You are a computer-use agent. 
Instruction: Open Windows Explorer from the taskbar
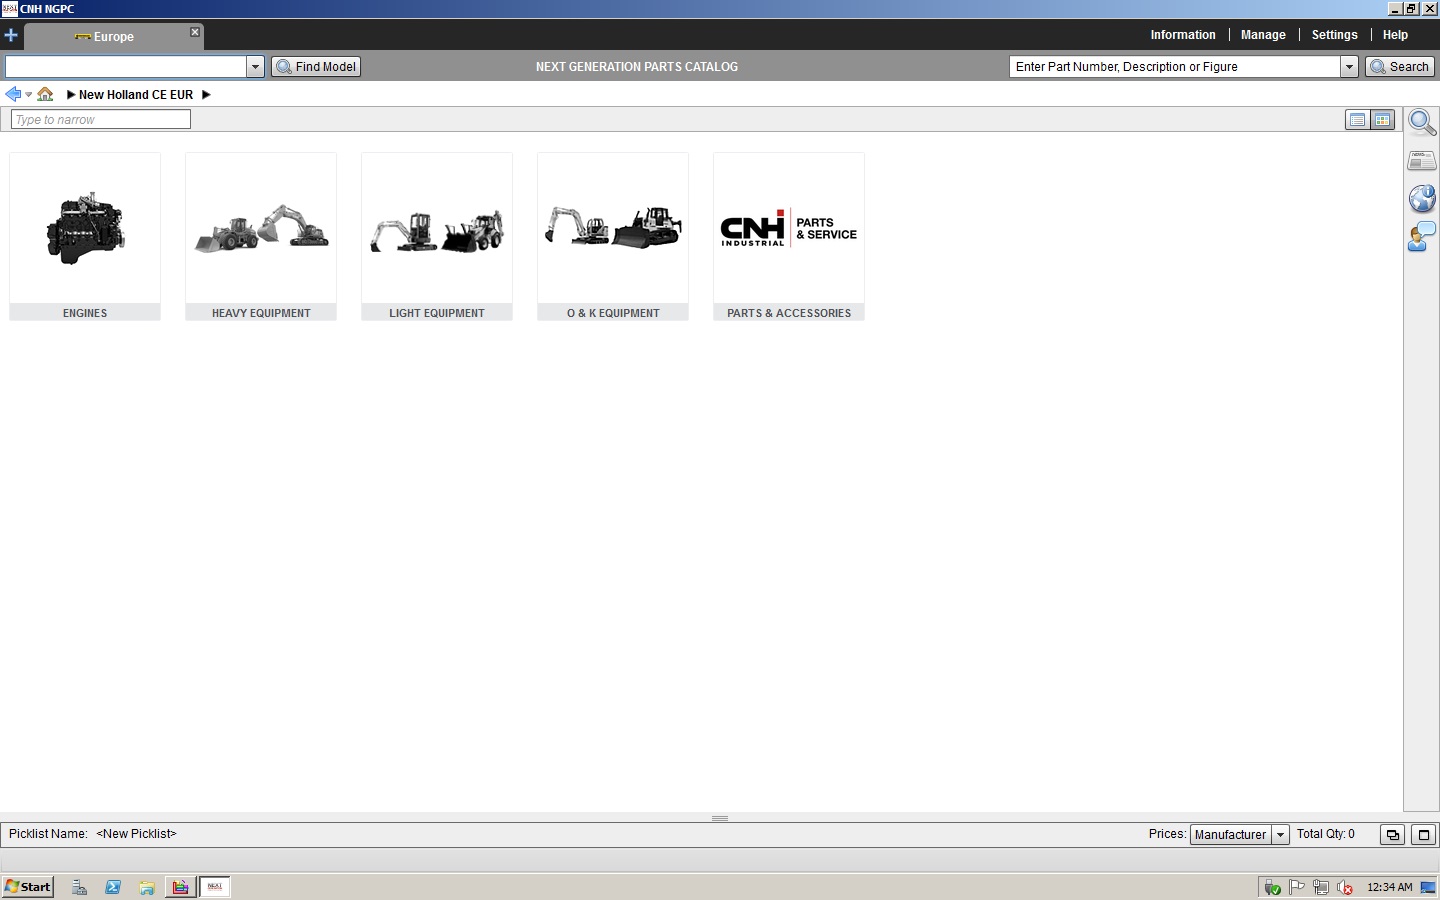click(146, 887)
